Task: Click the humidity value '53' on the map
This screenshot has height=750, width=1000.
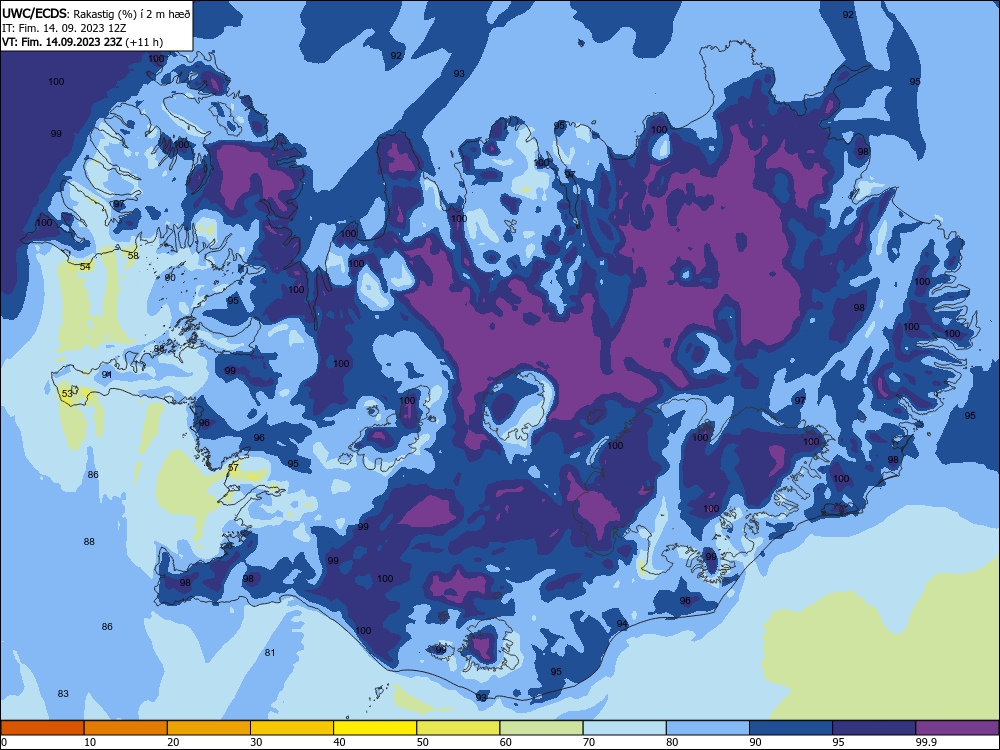Action: pos(67,393)
